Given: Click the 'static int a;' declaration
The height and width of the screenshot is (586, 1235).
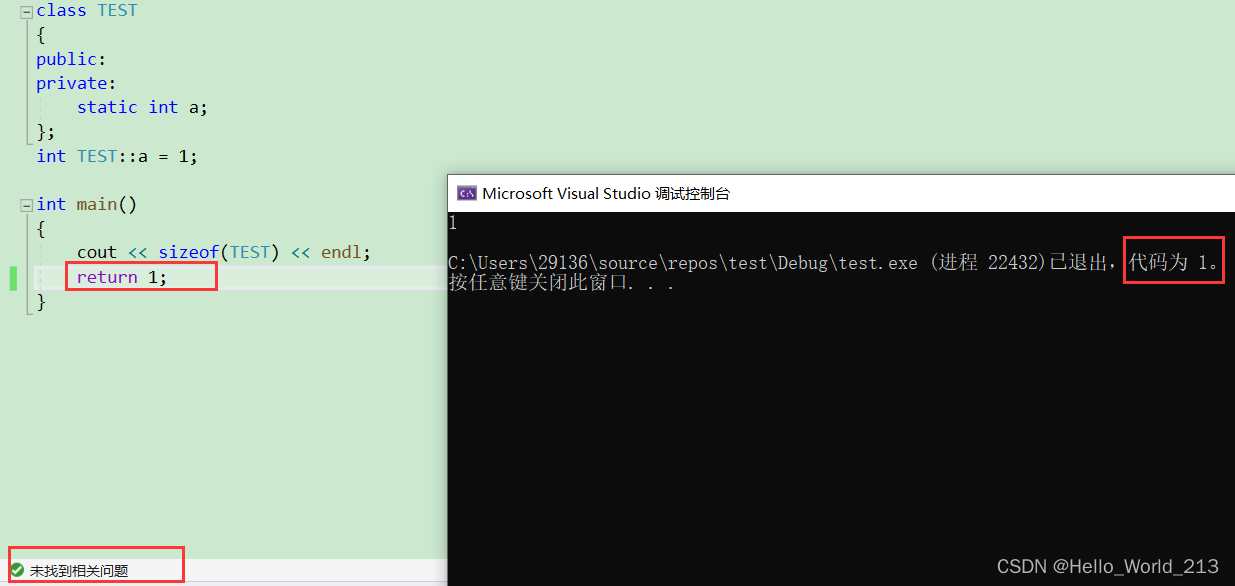Looking at the screenshot, I should point(142,107).
